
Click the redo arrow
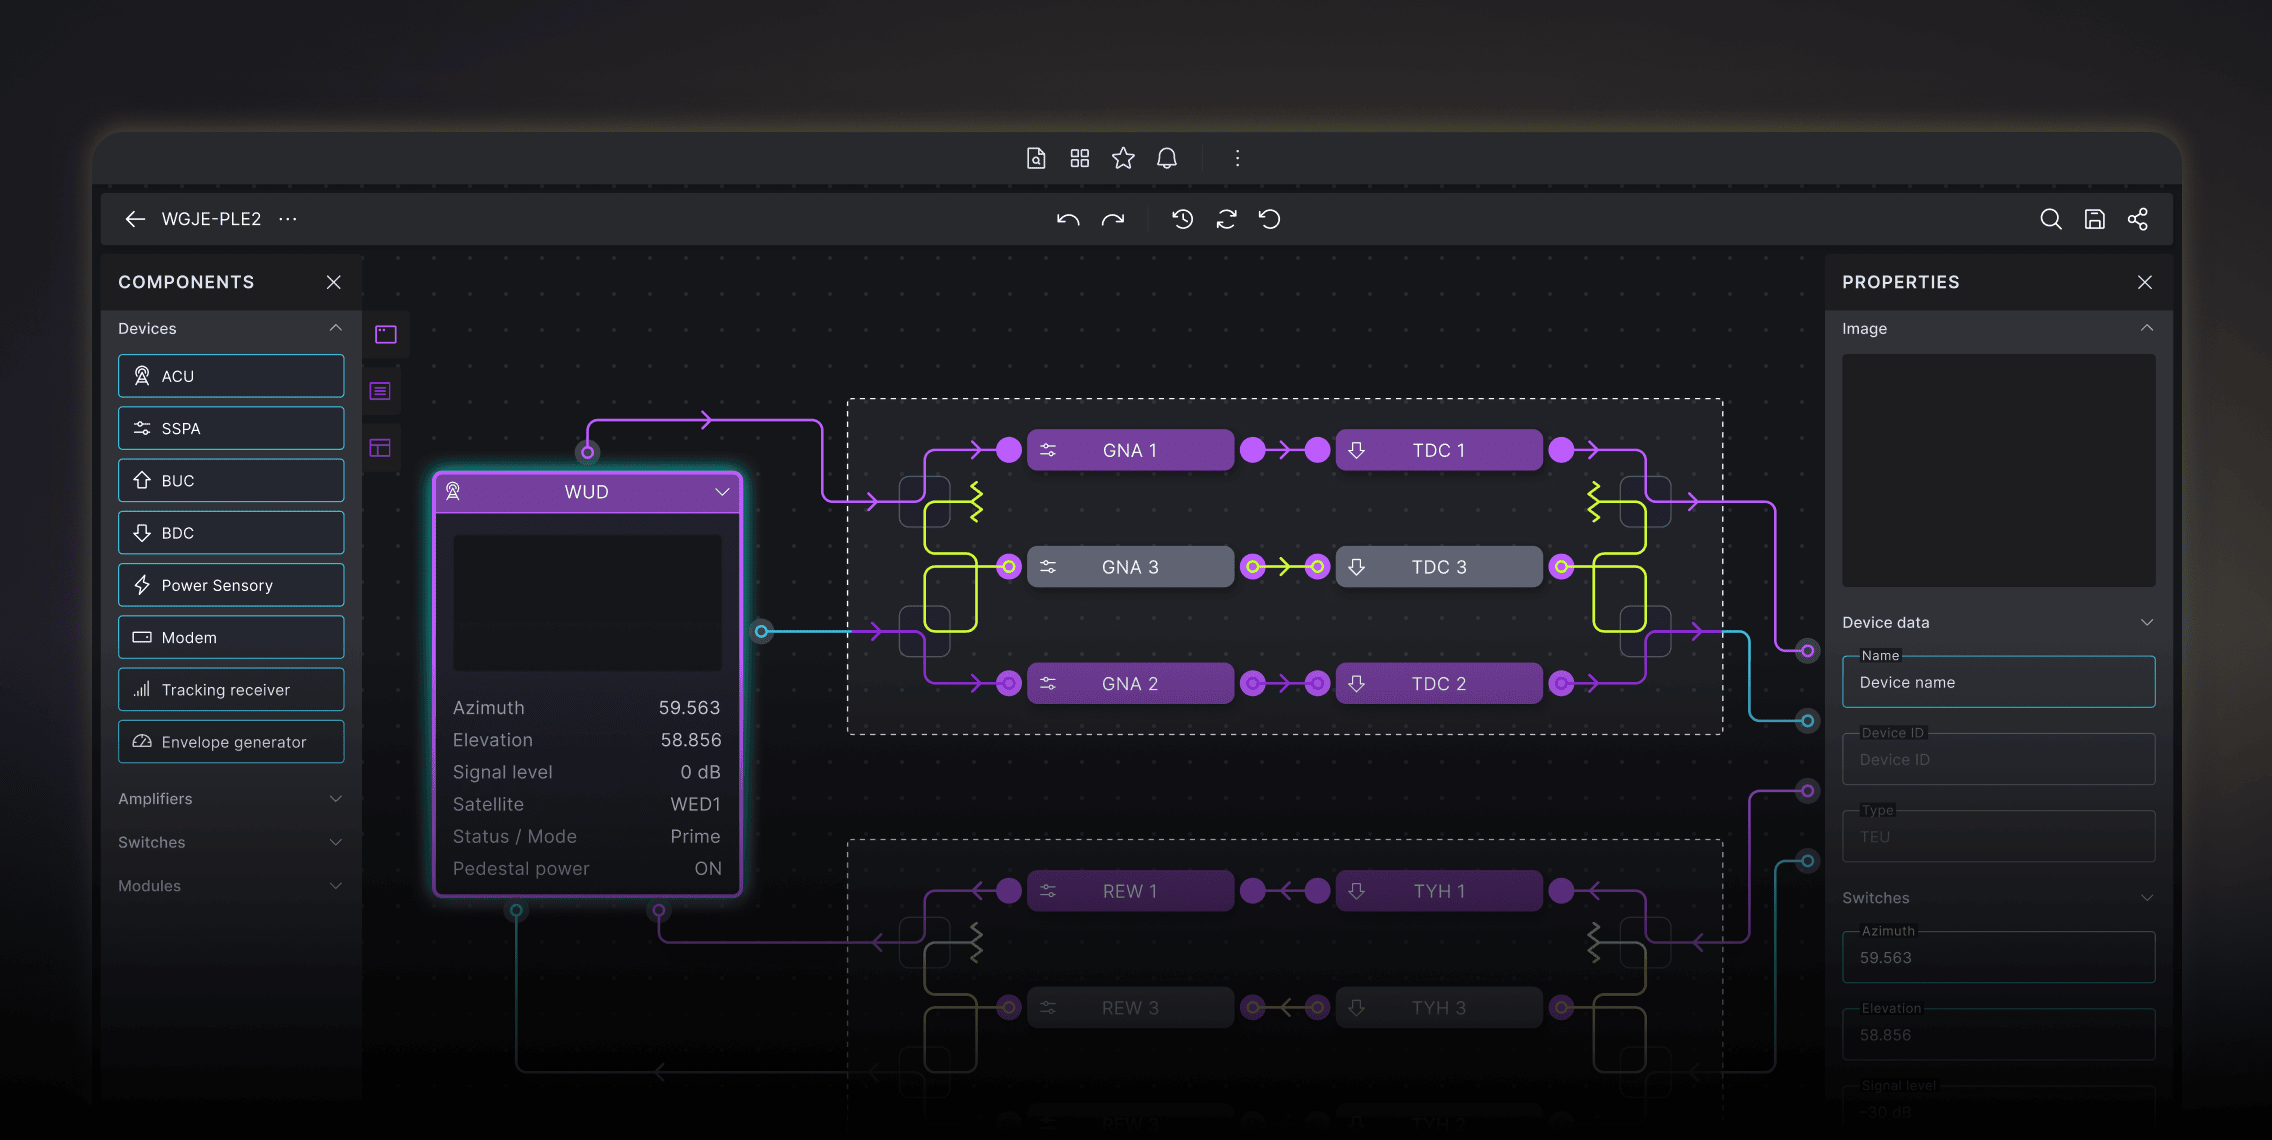tap(1113, 219)
